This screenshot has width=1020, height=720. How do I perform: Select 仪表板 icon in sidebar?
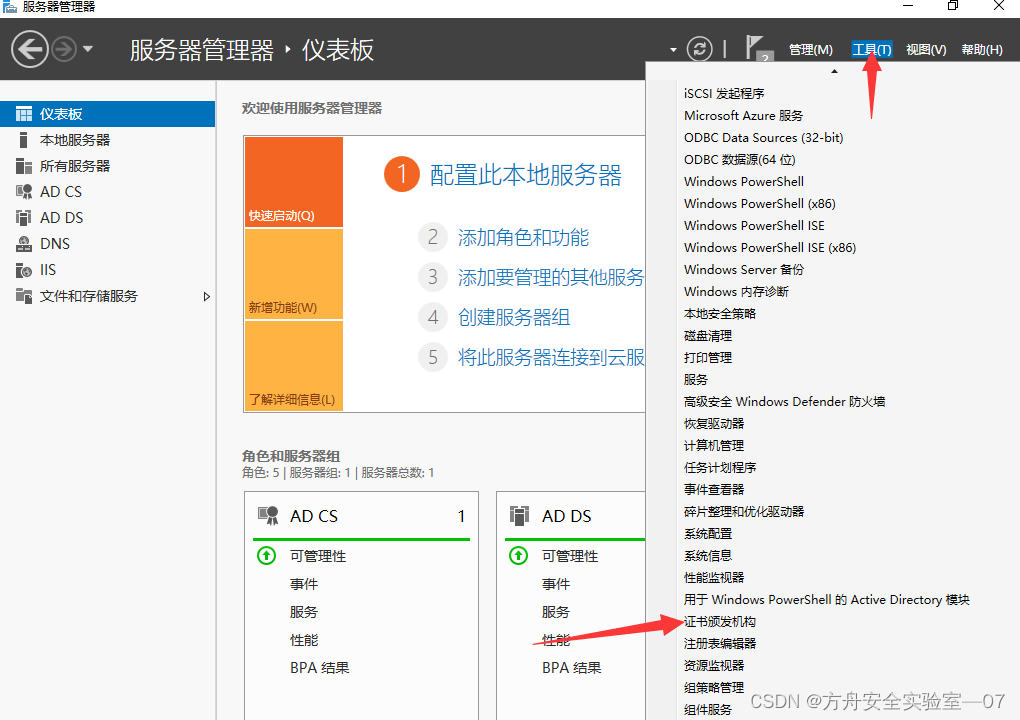[24, 114]
